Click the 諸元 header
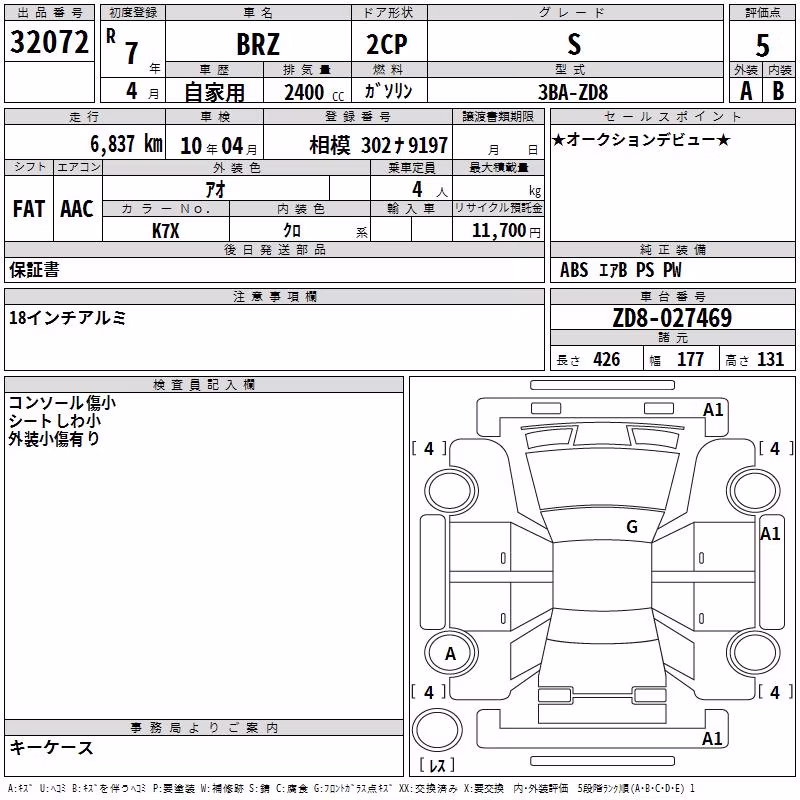Viewport: 800px width, 800px height. click(672, 337)
